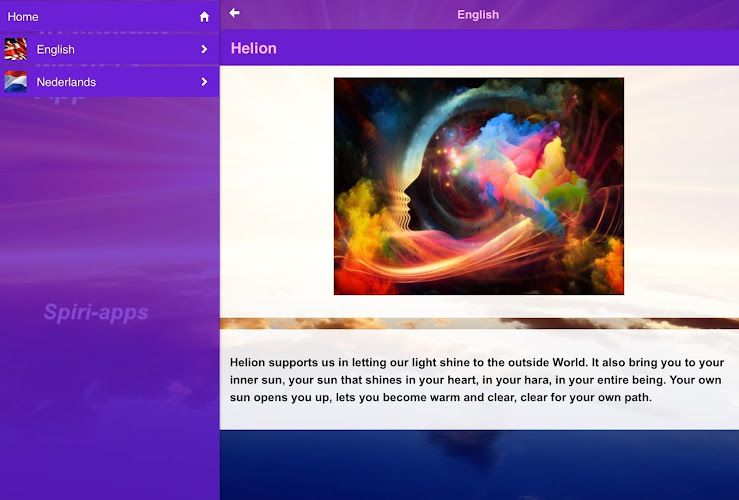Click the Helion heading
The height and width of the screenshot is (500, 739).
[x=254, y=48]
